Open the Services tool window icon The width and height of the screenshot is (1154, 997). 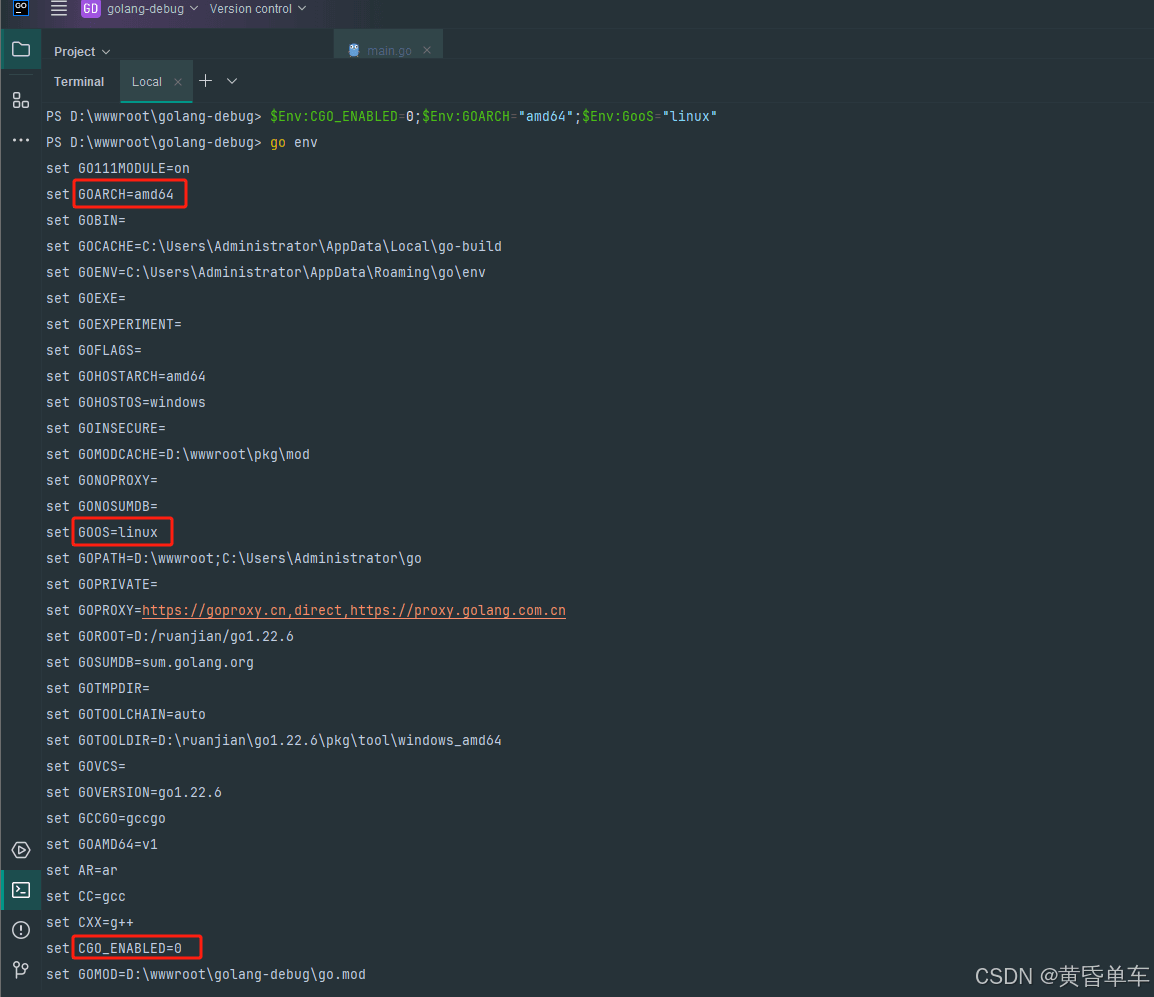click(21, 850)
